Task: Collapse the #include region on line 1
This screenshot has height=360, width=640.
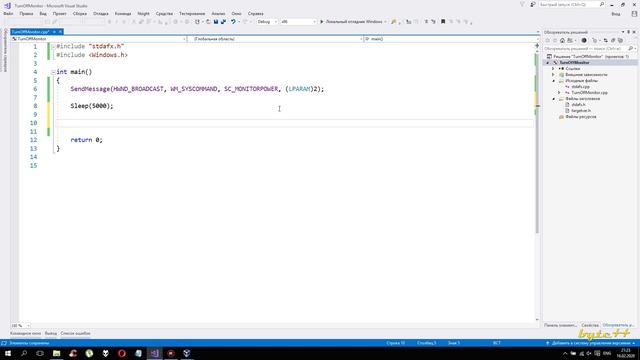Action: point(53,47)
